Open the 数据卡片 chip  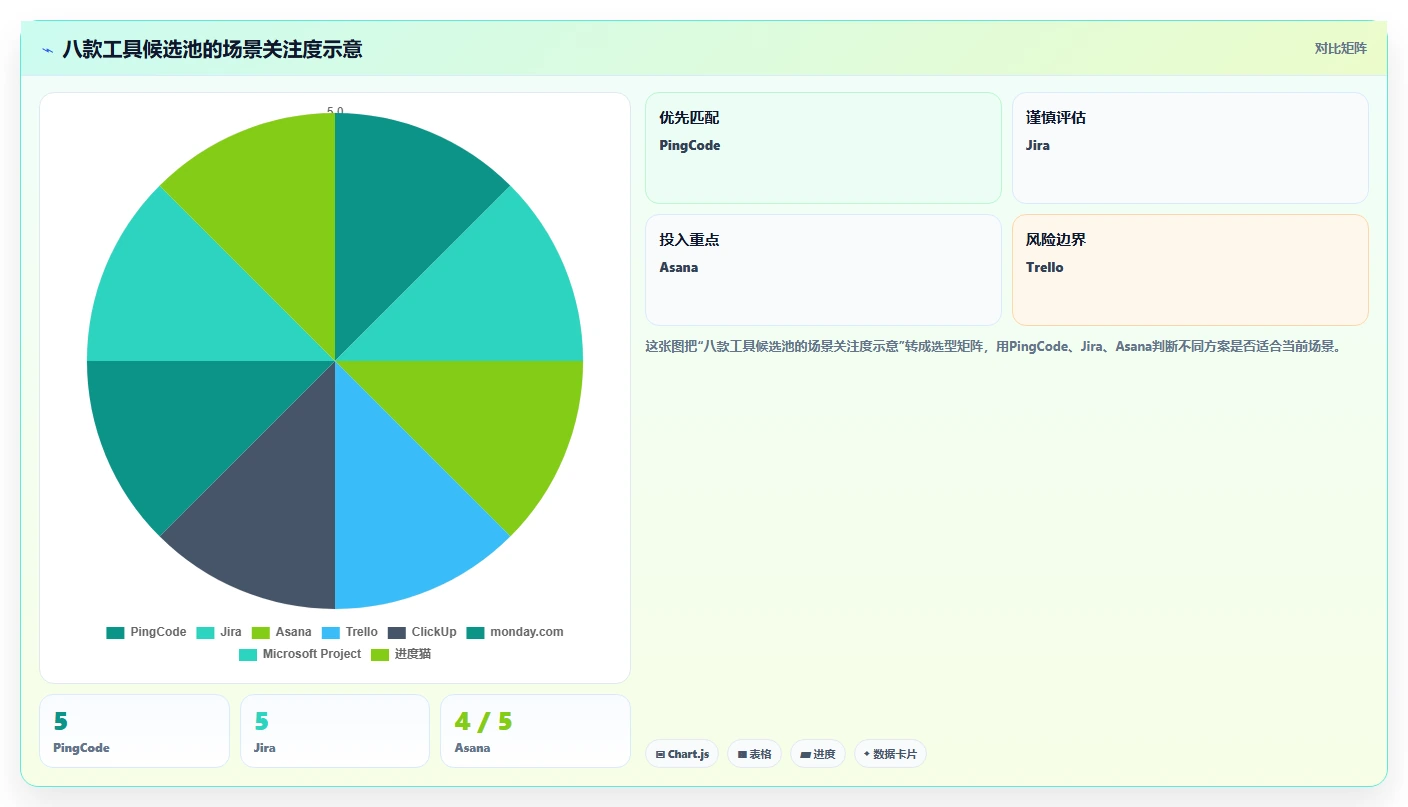(890, 754)
